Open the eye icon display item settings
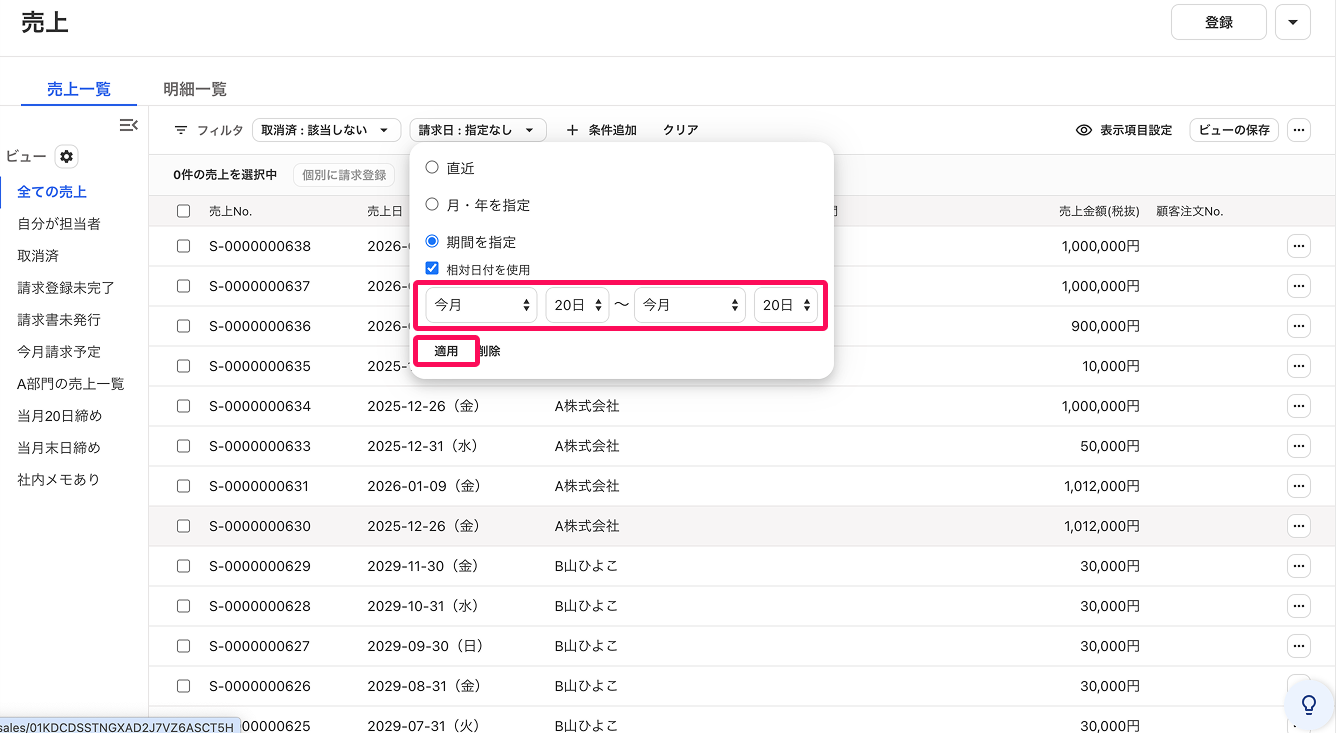Image resolution: width=1336 pixels, height=733 pixels. click(1083, 130)
